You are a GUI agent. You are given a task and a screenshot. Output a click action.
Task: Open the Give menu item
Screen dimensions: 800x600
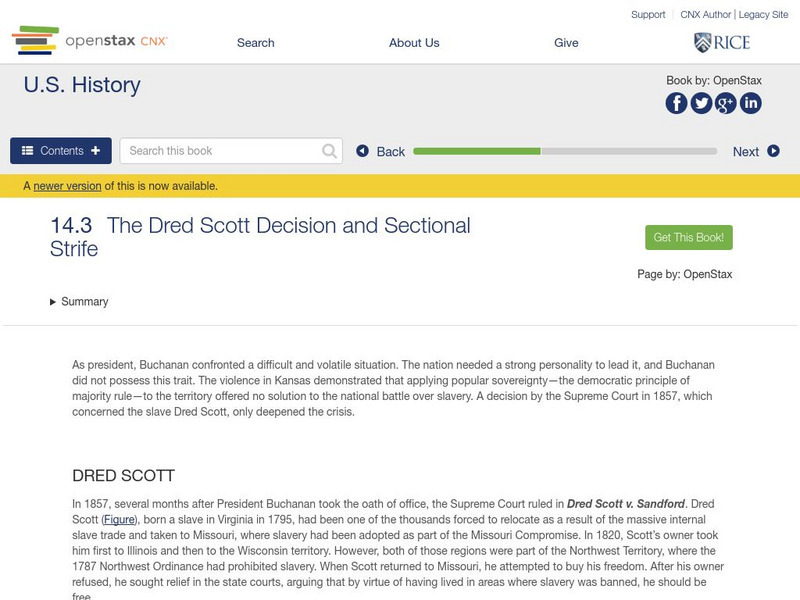click(x=566, y=43)
